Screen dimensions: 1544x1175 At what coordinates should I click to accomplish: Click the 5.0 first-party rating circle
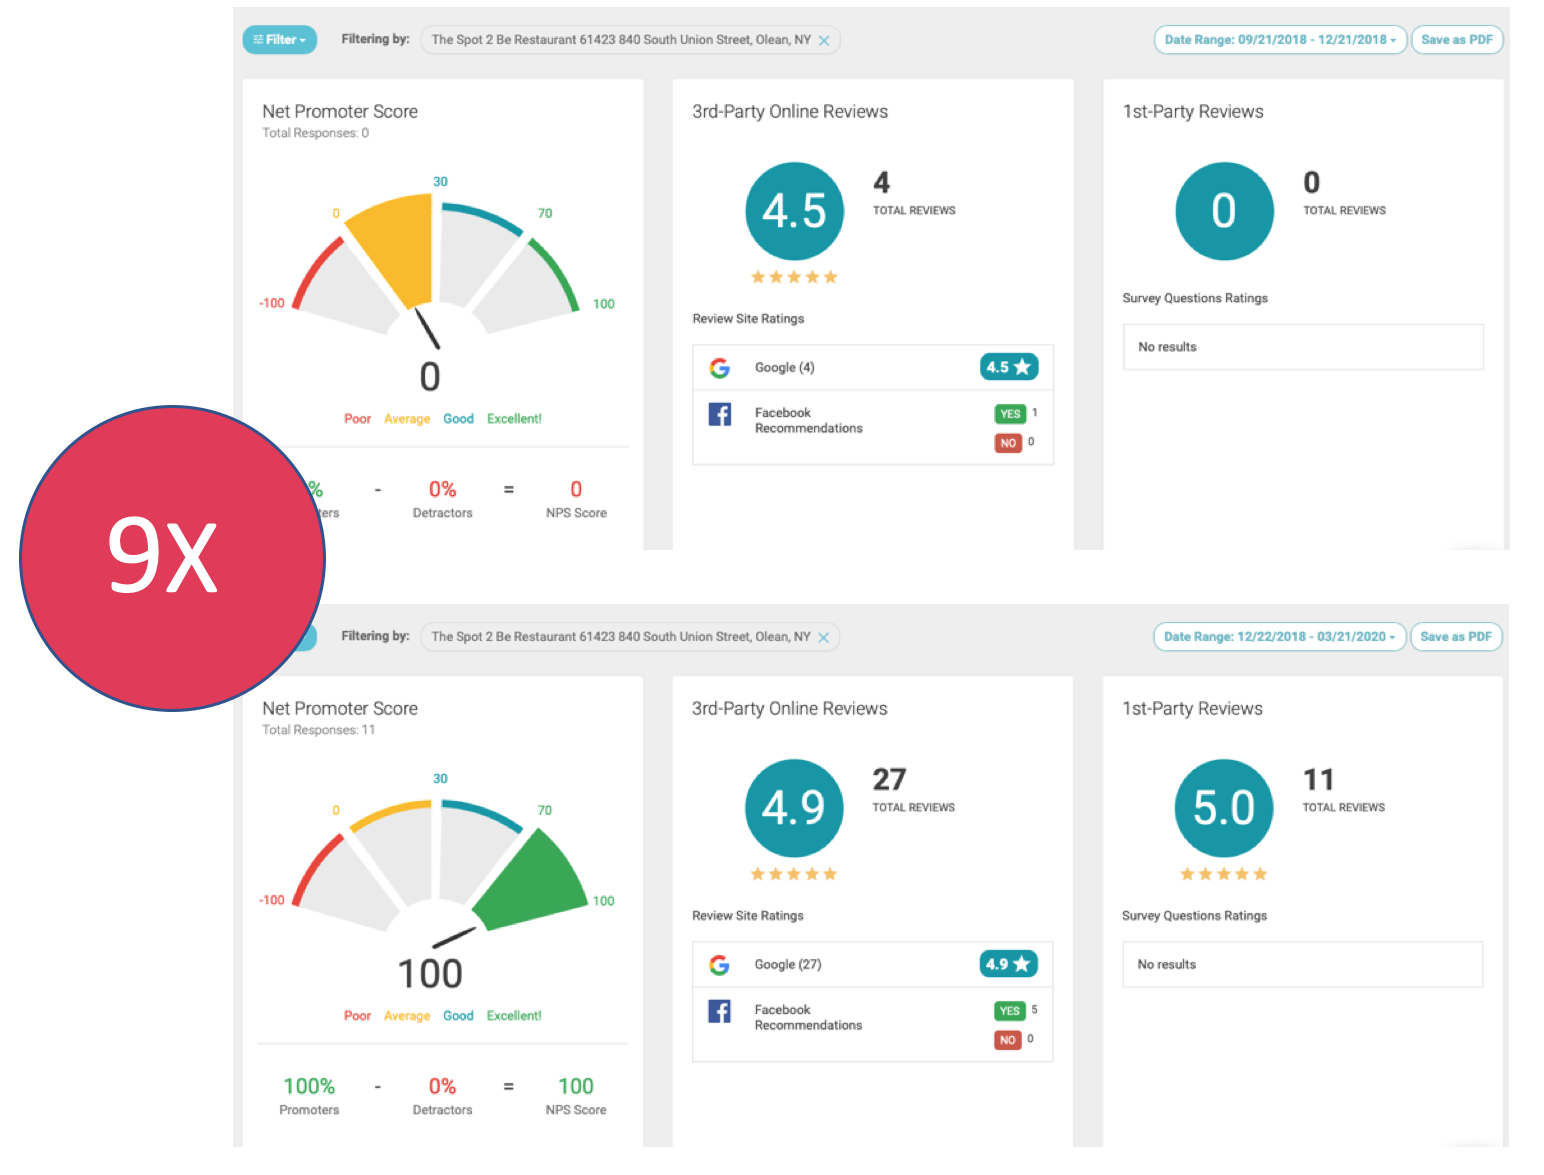(x=1224, y=808)
